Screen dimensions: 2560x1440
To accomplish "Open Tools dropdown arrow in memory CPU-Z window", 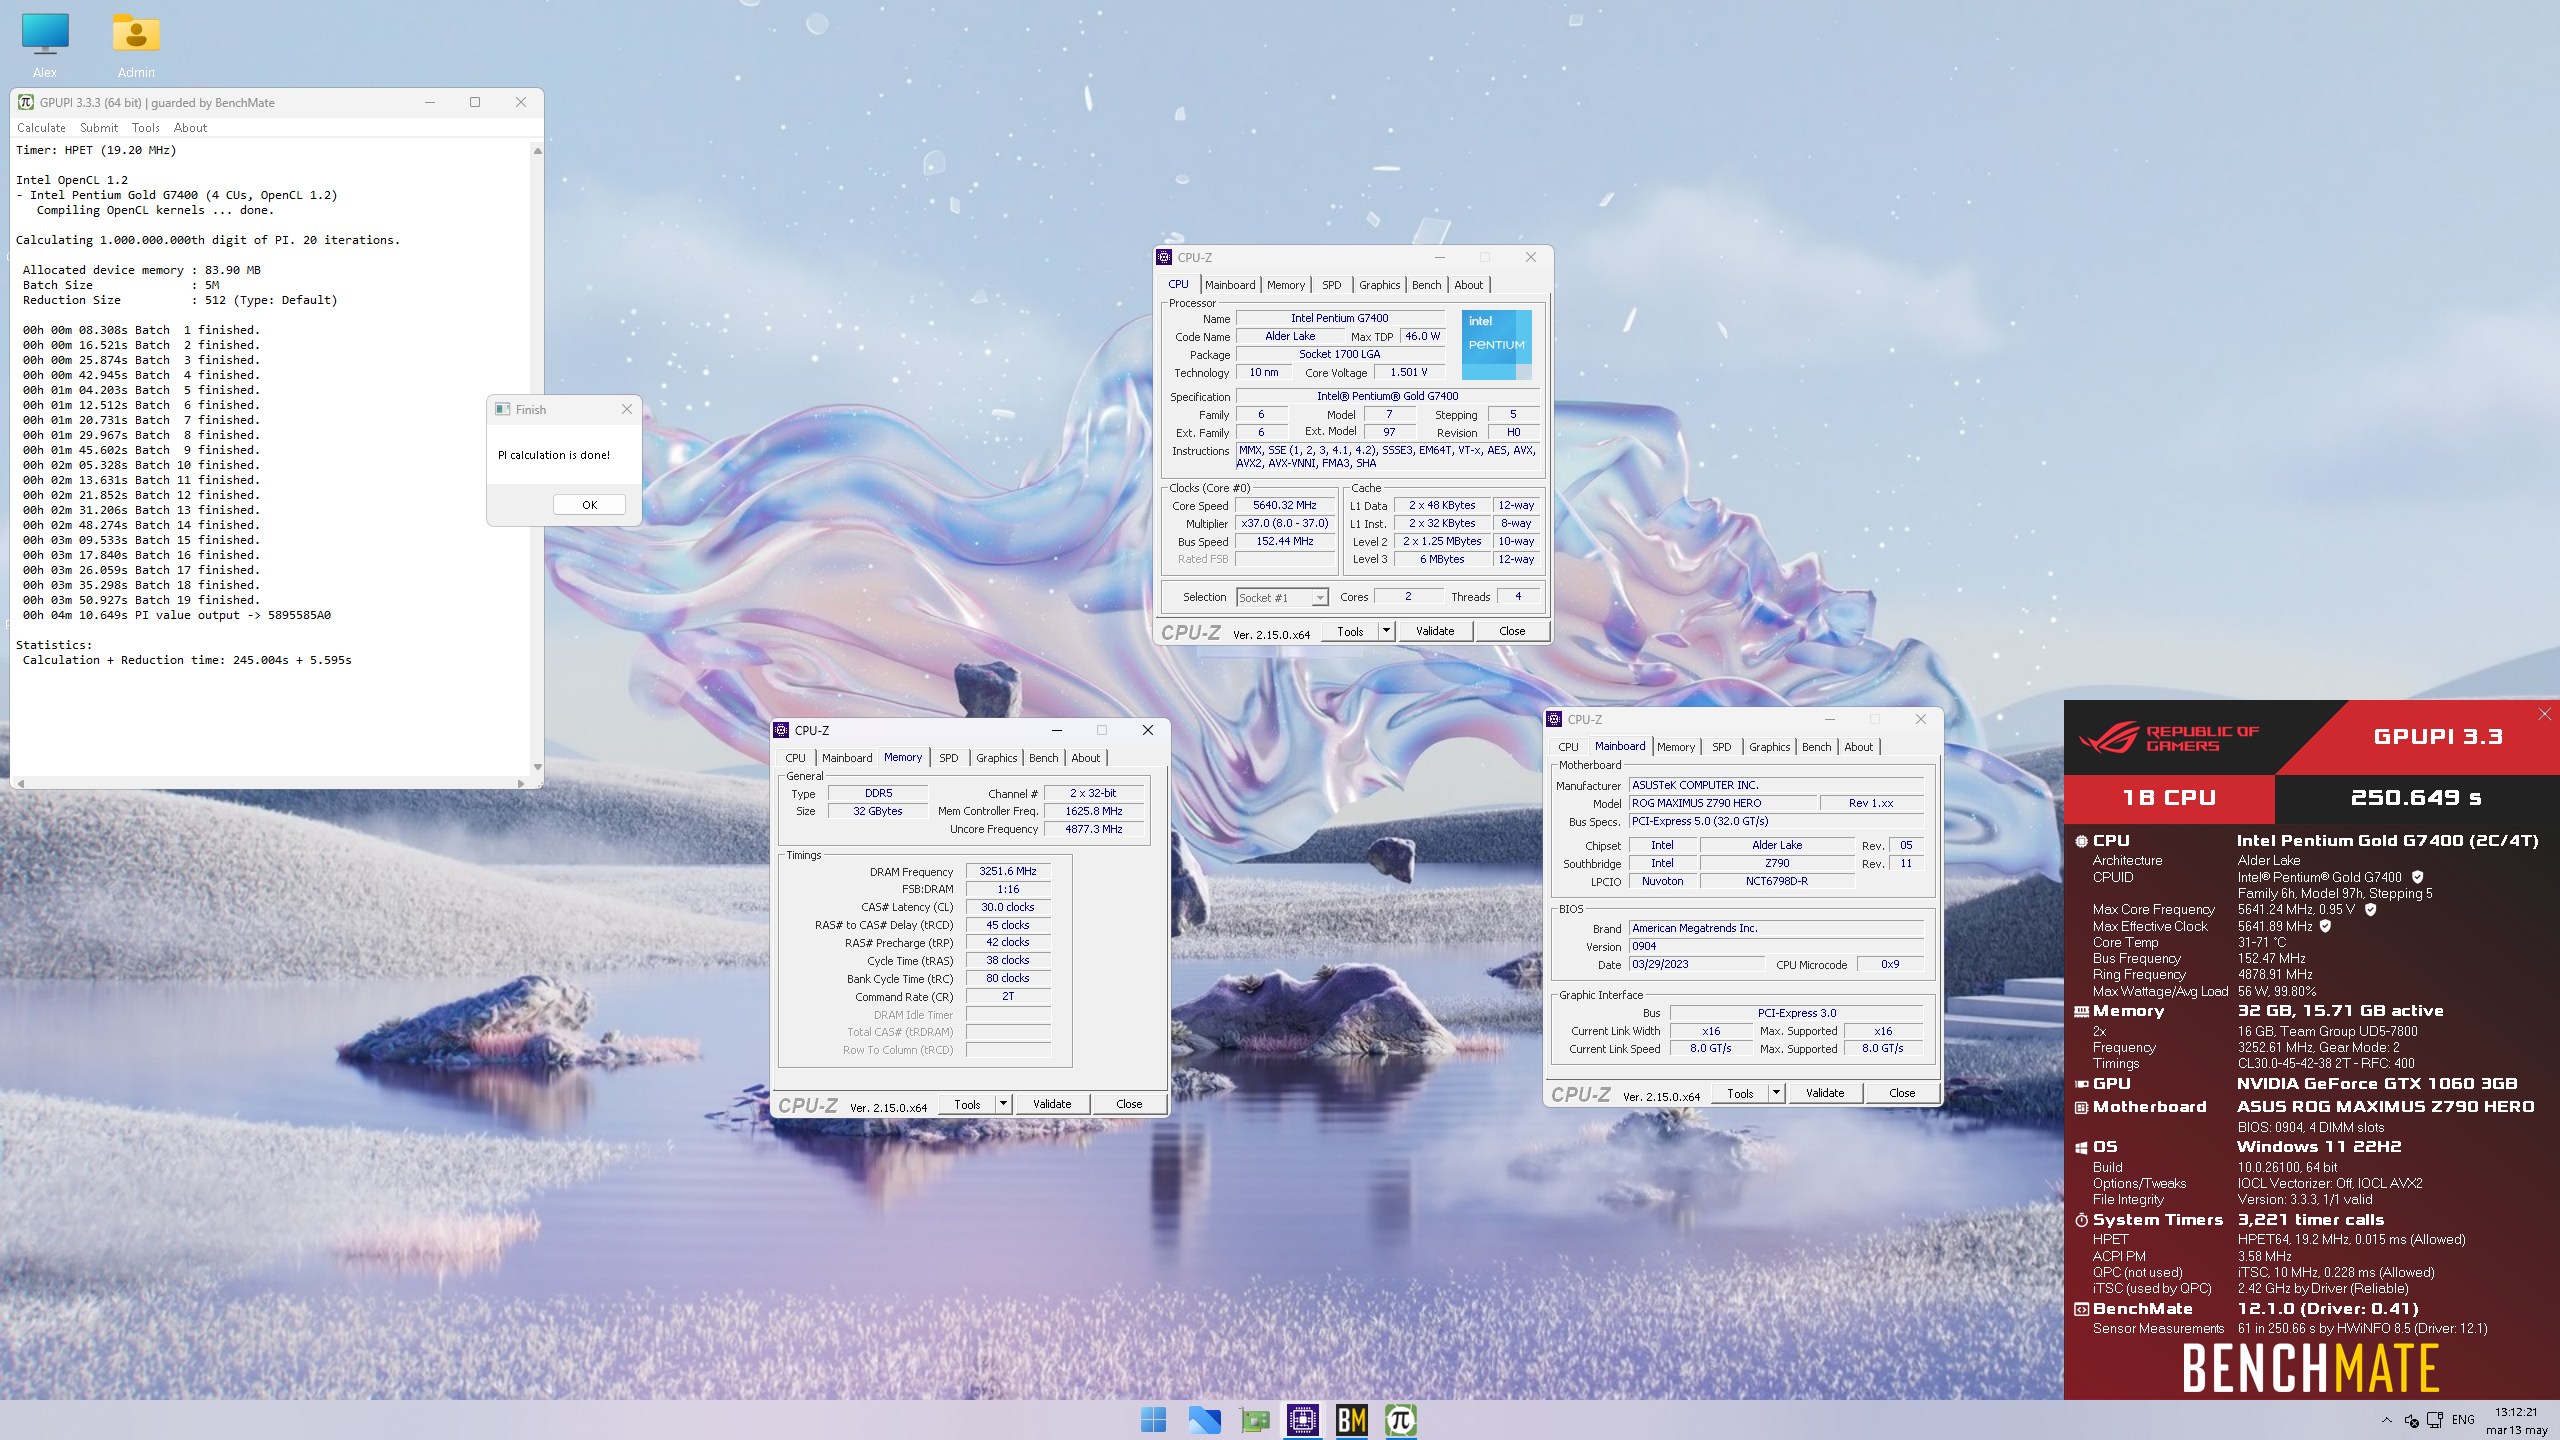I will click(1003, 1104).
